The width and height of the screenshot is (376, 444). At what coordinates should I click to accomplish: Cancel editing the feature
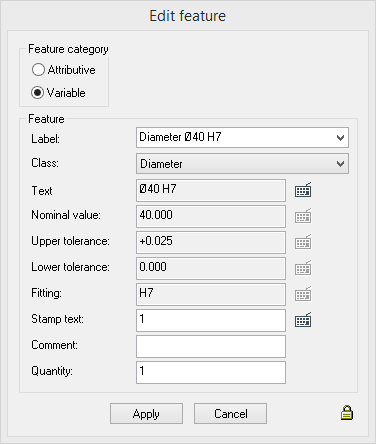[x=230, y=414]
